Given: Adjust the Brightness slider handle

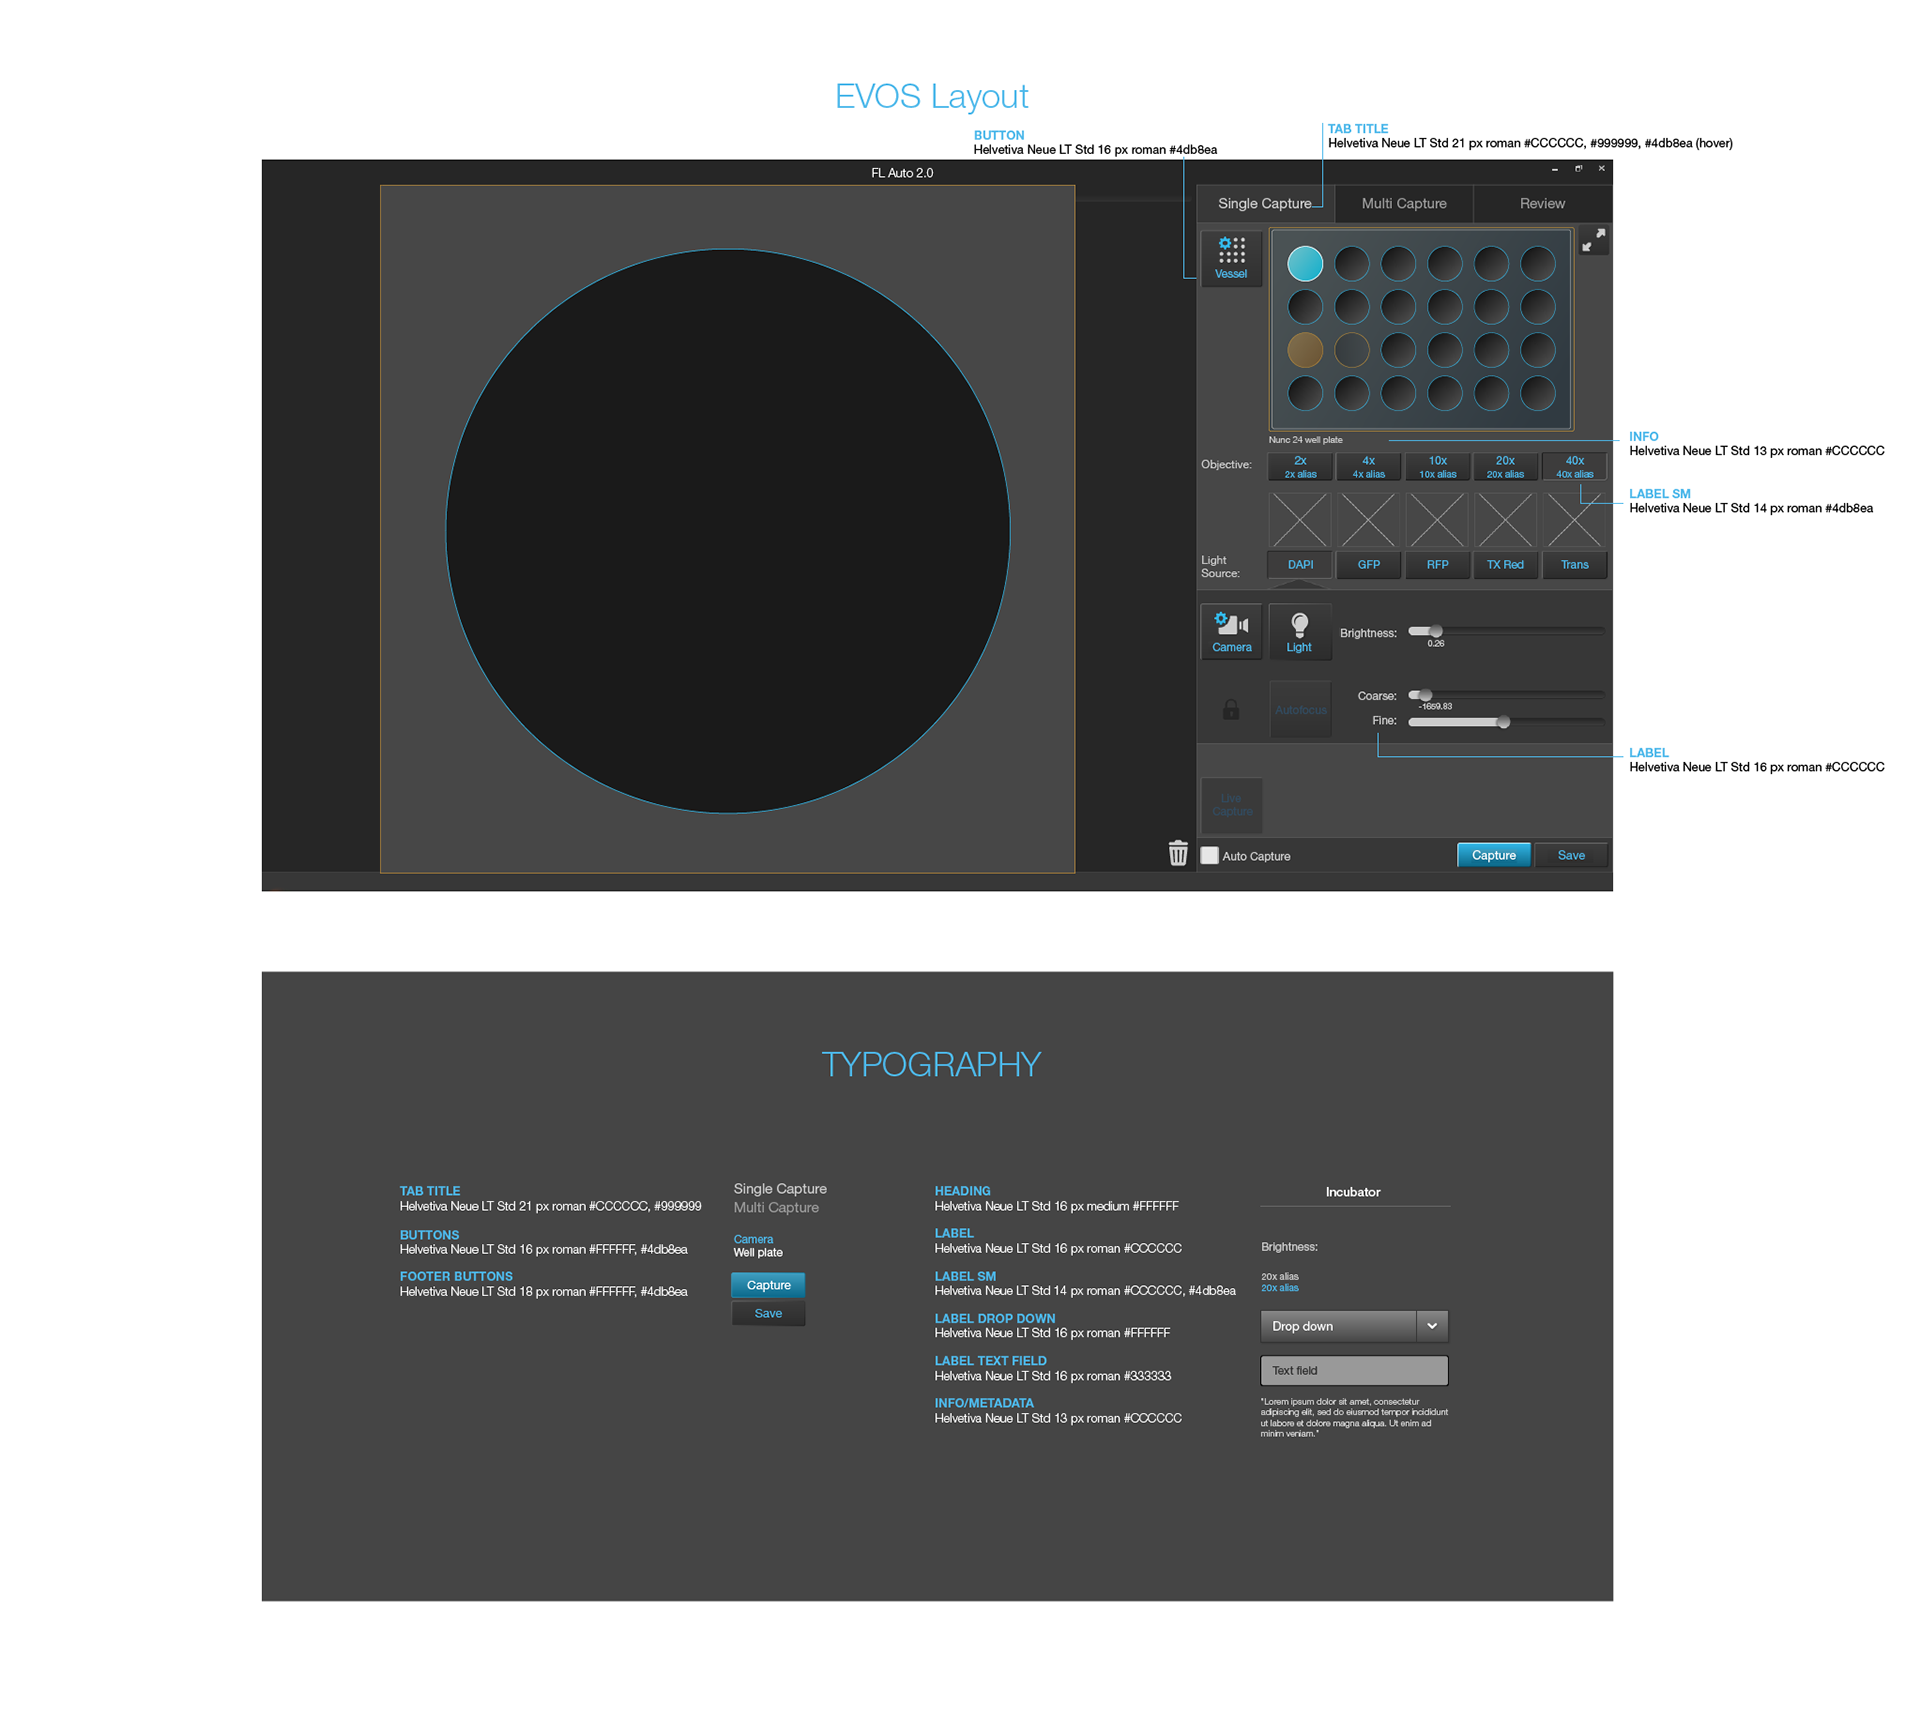Looking at the screenshot, I should [x=1435, y=631].
